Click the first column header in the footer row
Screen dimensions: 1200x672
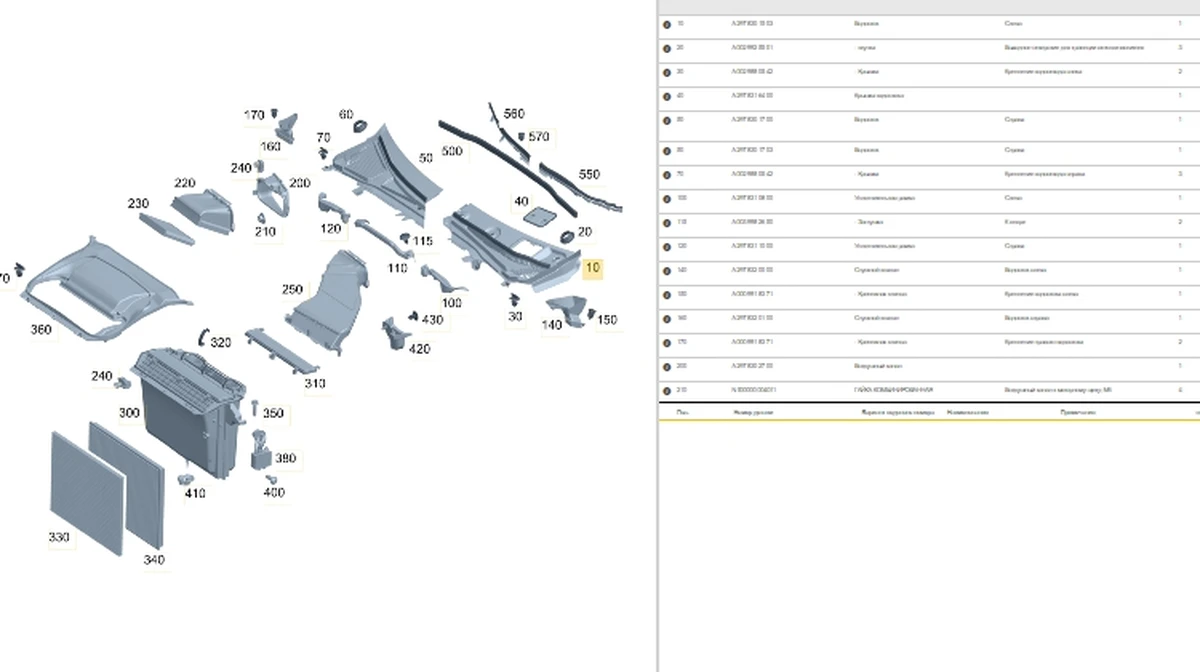pos(682,412)
